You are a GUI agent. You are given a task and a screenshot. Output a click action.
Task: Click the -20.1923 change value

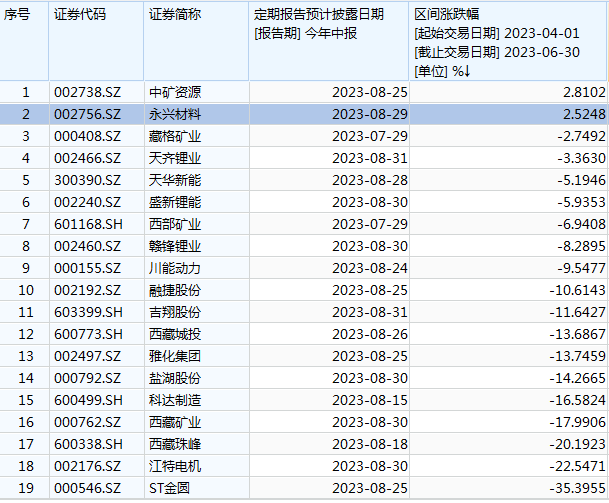point(578,444)
